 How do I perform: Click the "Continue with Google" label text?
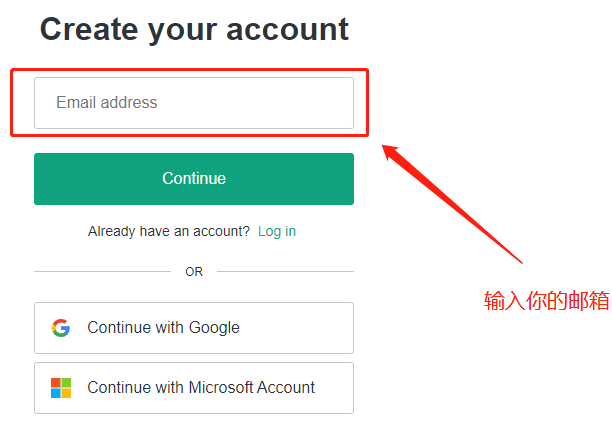tap(164, 328)
